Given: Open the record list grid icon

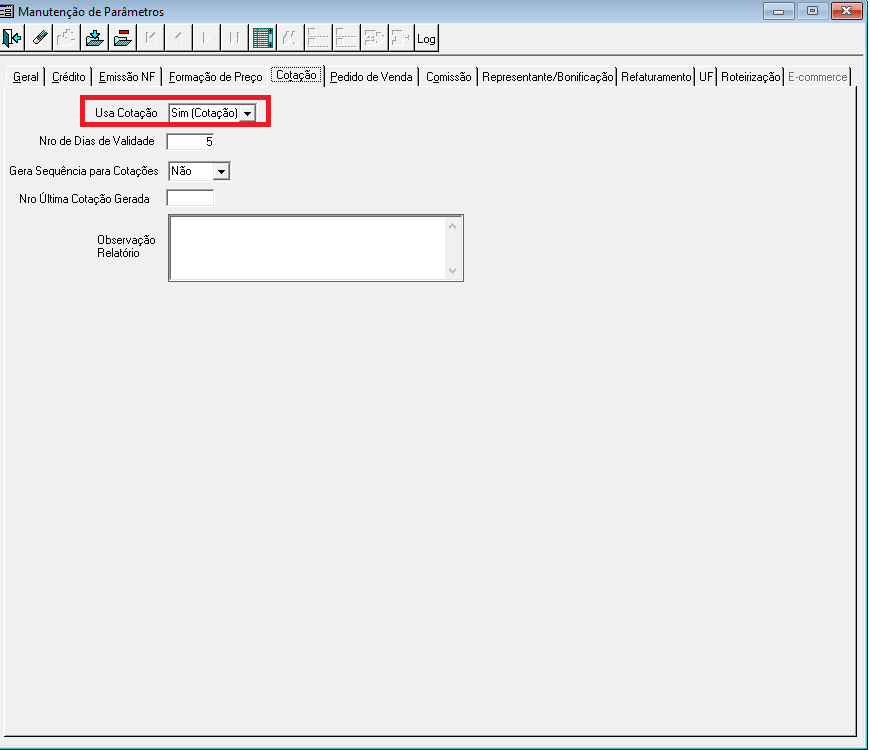Looking at the screenshot, I should coord(262,38).
